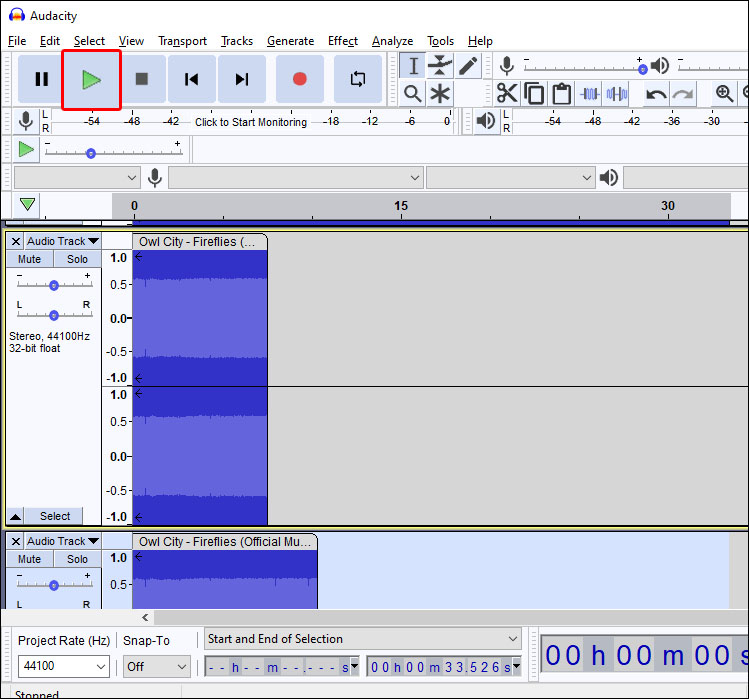
Task: Click the Trim audio outside selection icon
Action: [589, 93]
